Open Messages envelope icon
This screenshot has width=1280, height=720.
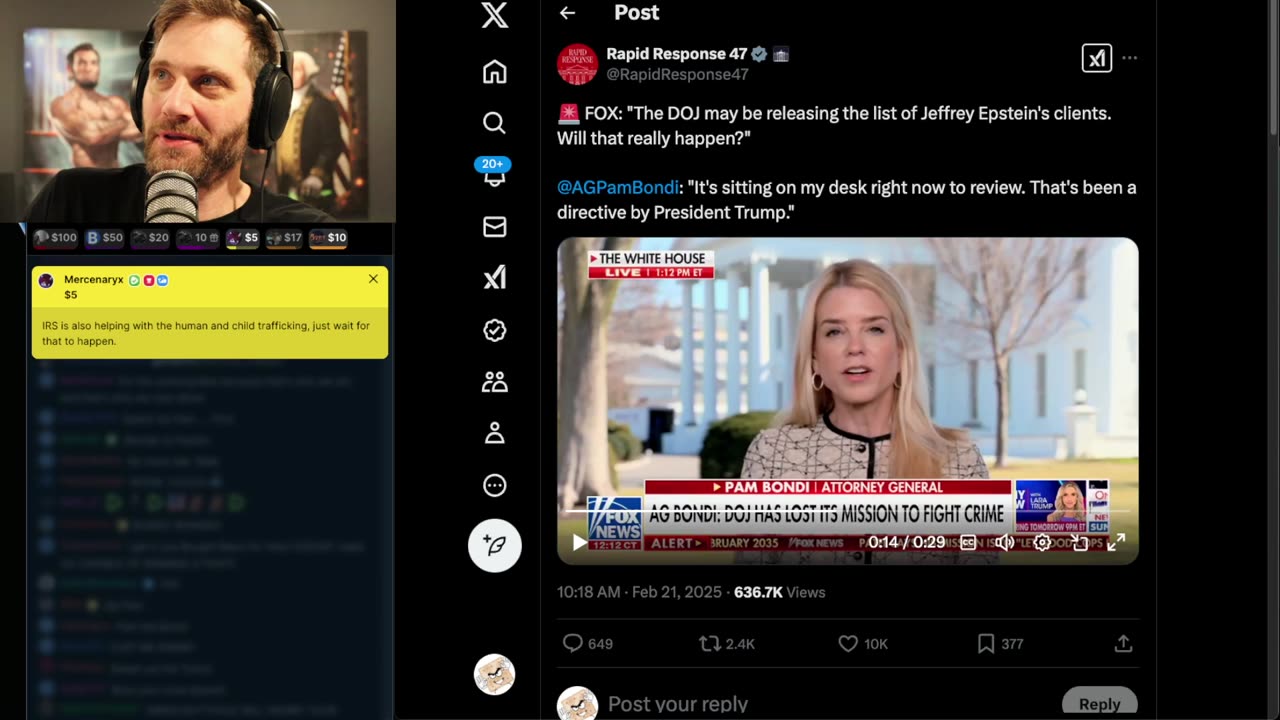(494, 227)
